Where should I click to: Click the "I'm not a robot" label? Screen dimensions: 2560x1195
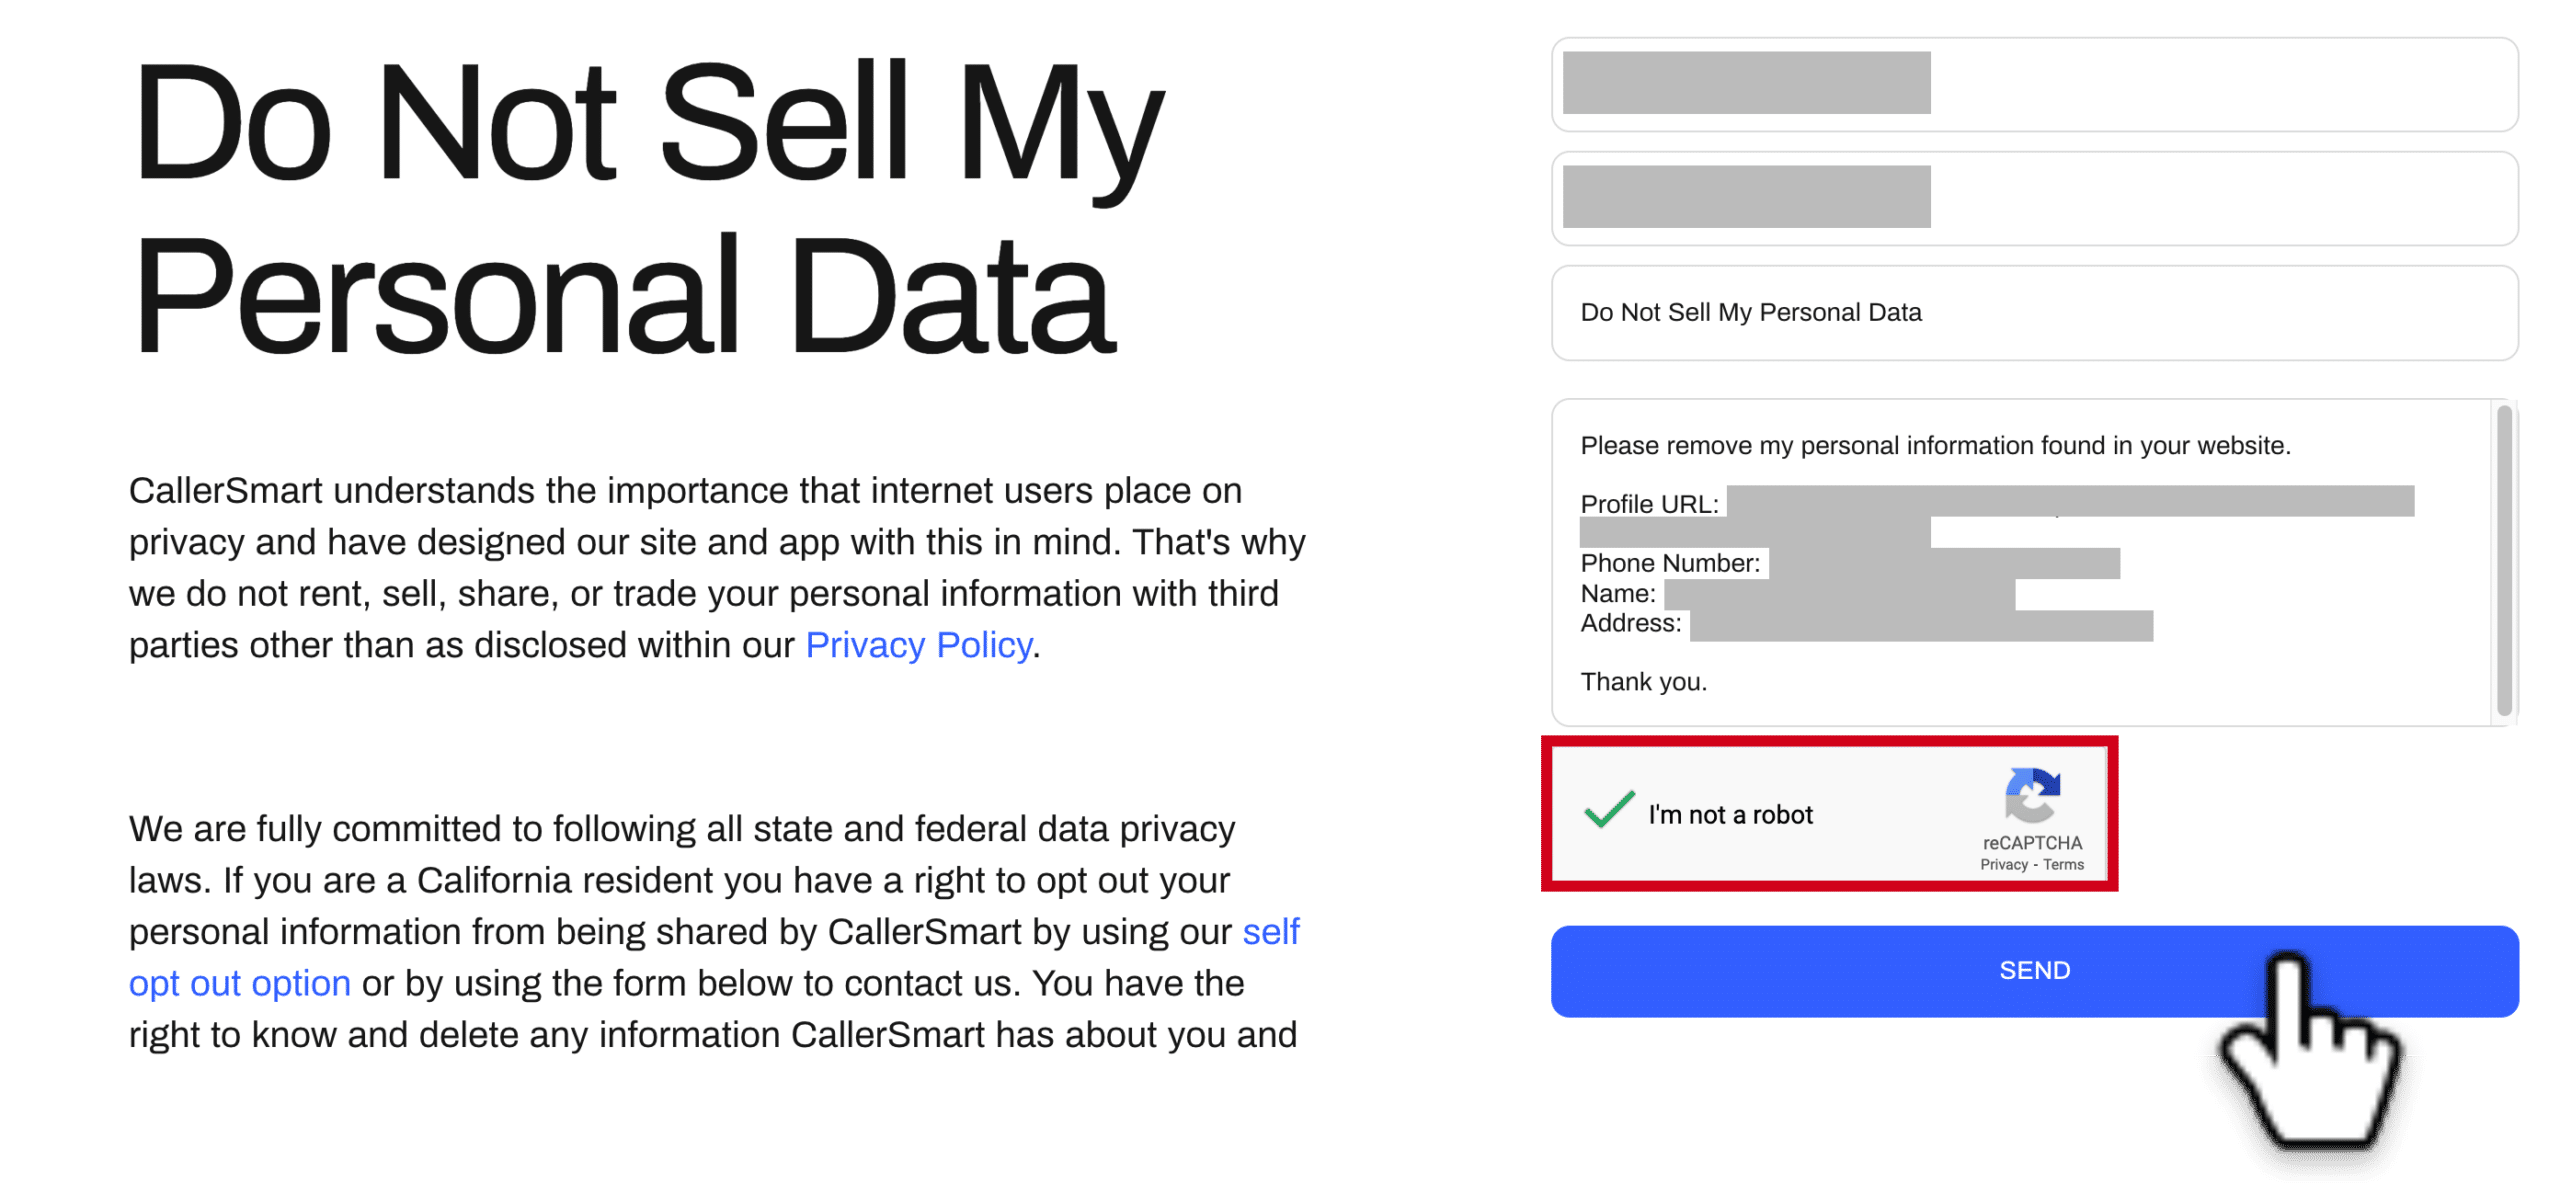click(x=1729, y=814)
